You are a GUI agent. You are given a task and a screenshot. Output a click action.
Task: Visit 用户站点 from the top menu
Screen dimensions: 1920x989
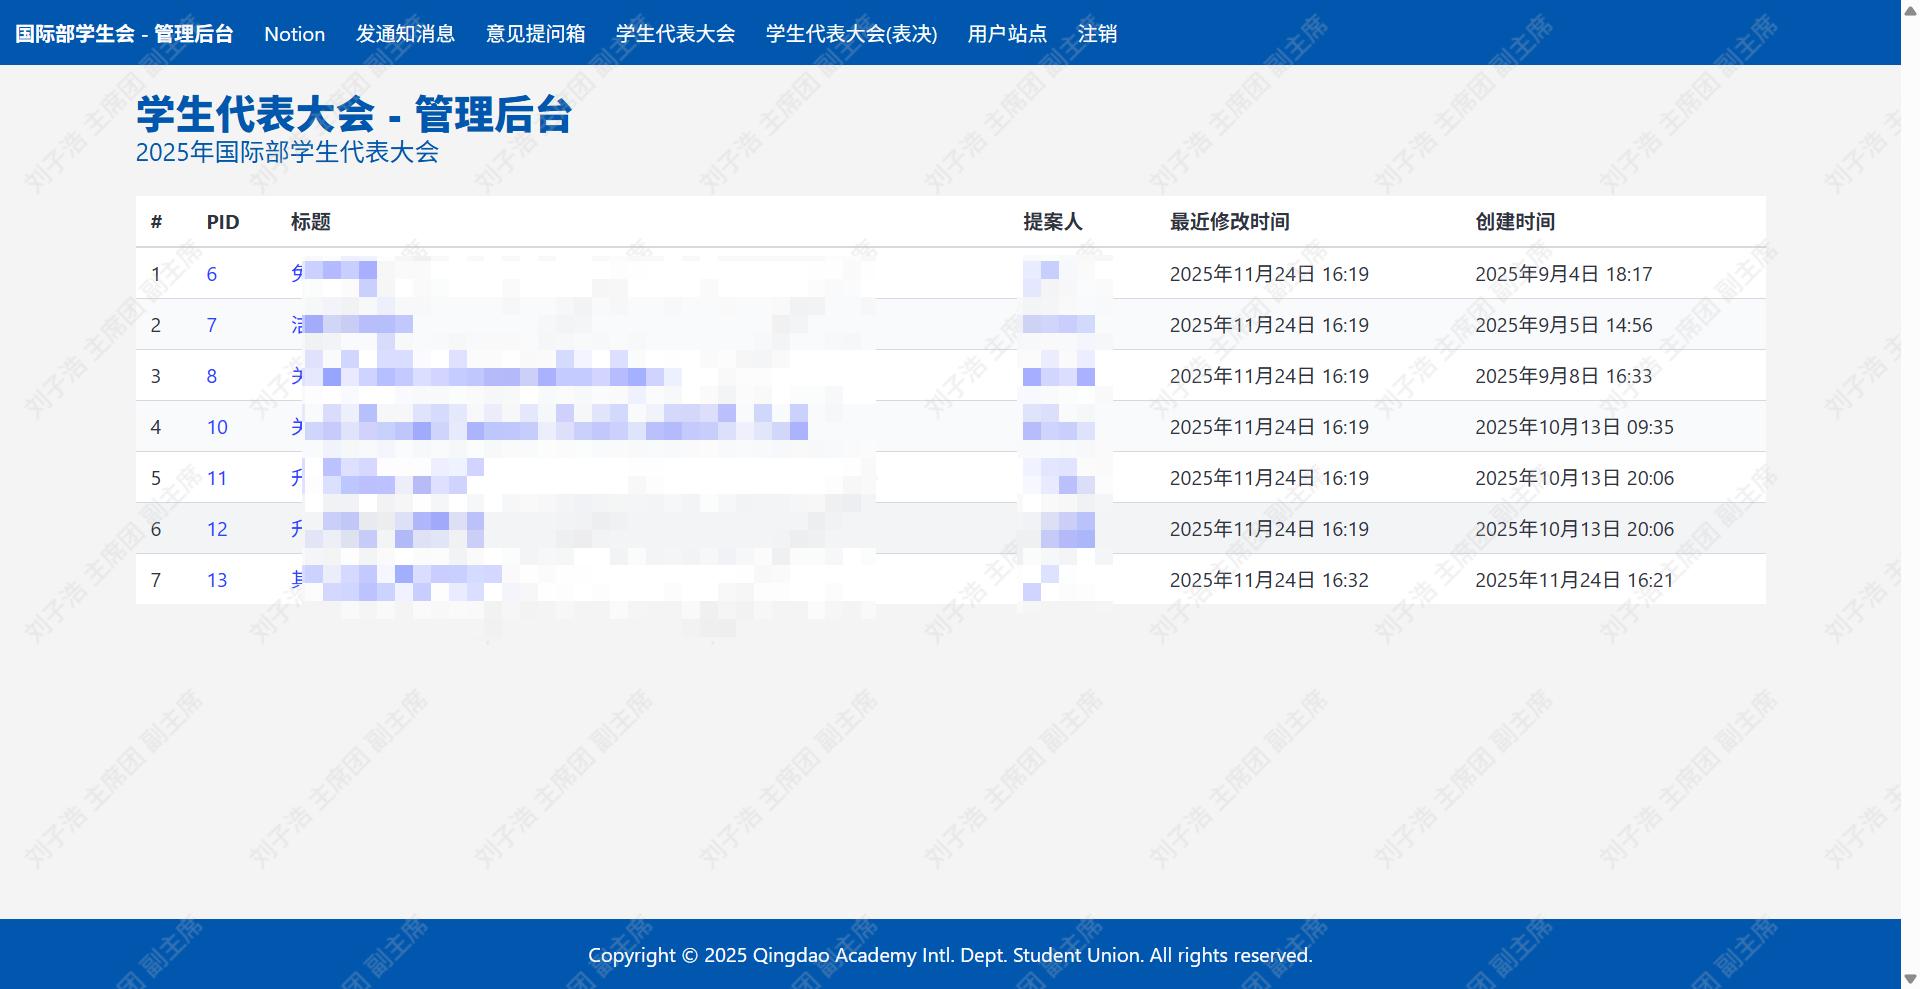pyautogui.click(x=1008, y=34)
